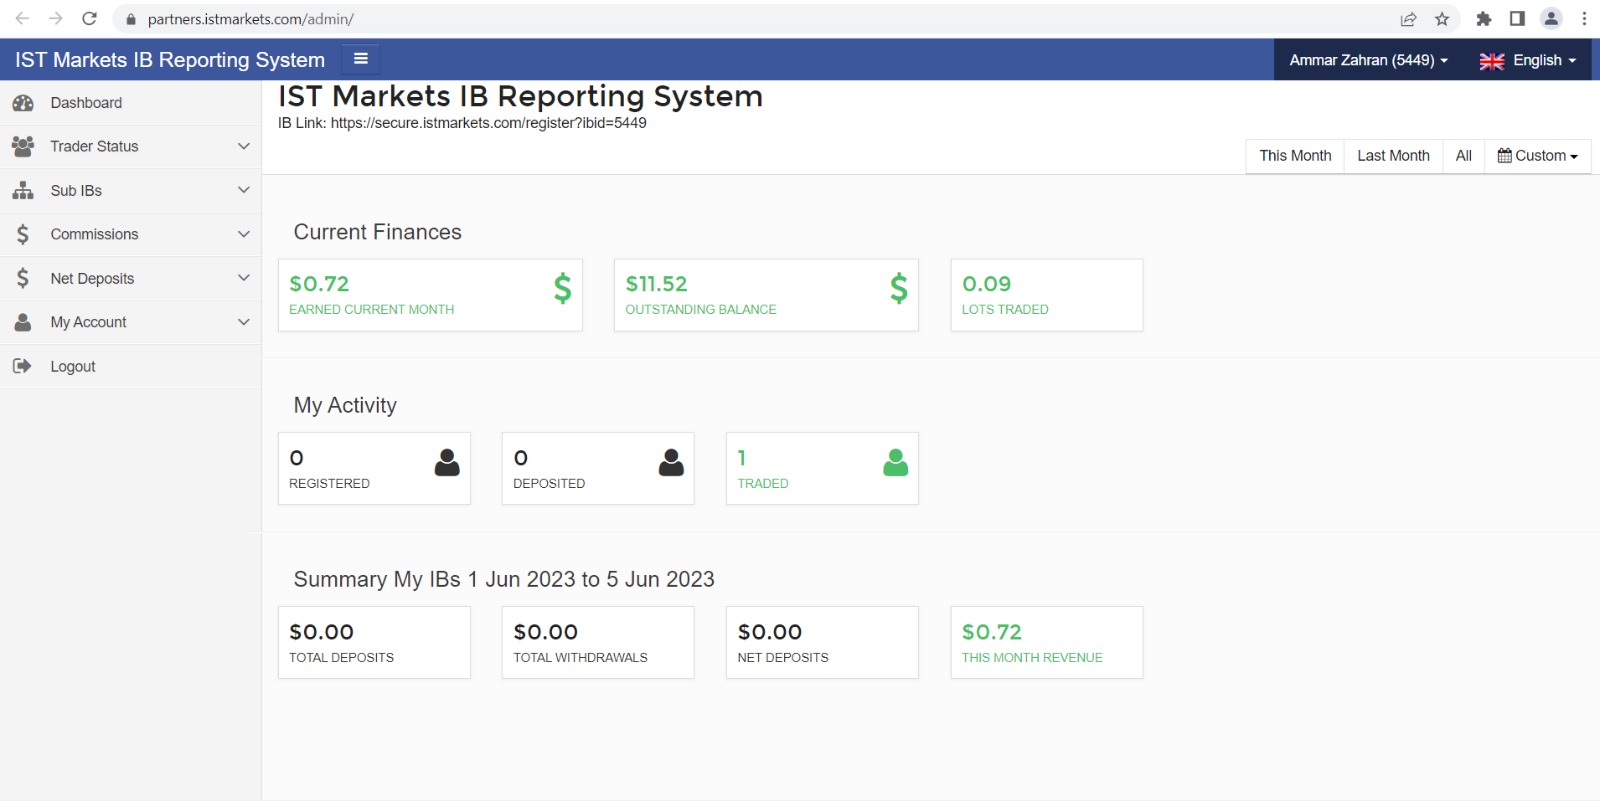
Task: Click the Current Finances heading
Action: tap(377, 232)
